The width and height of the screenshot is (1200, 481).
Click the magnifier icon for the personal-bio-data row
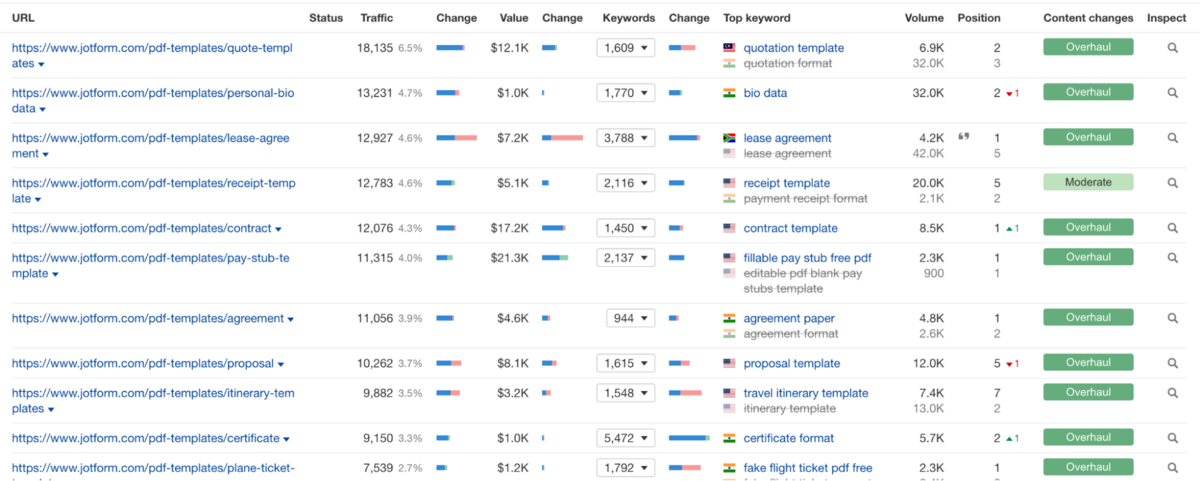tap(1173, 93)
